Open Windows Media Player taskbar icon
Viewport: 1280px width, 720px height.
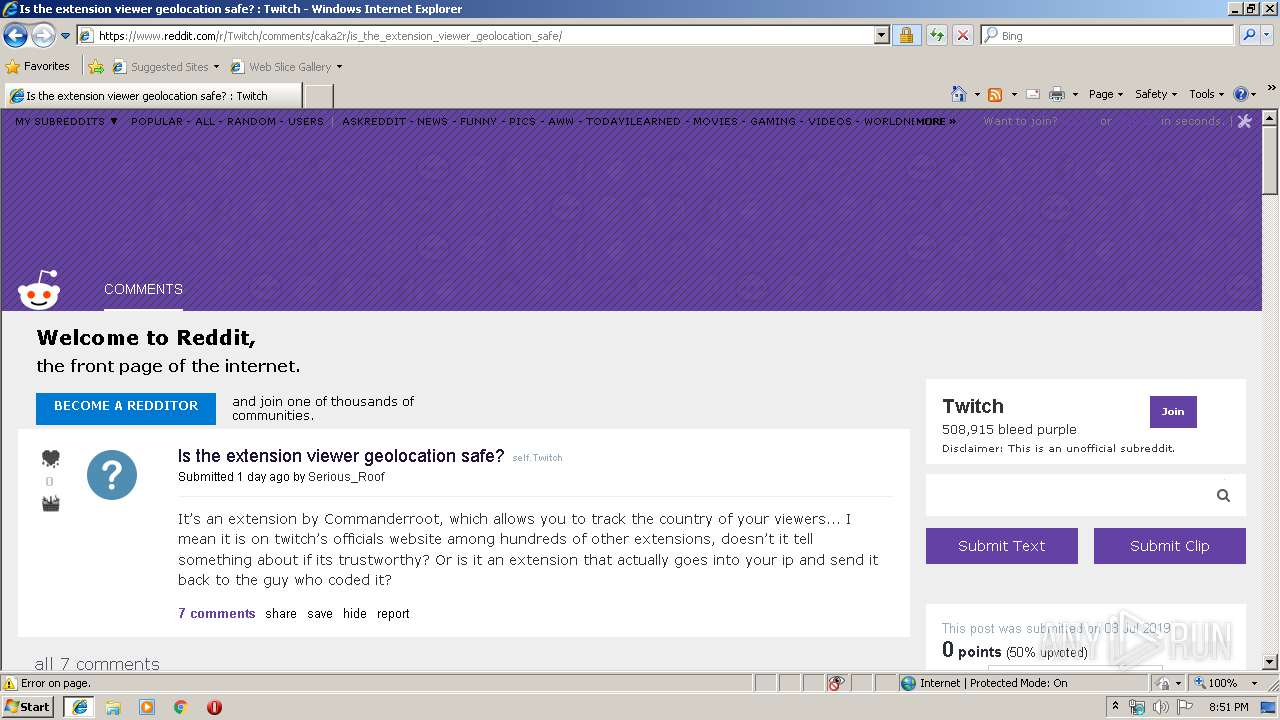point(147,707)
